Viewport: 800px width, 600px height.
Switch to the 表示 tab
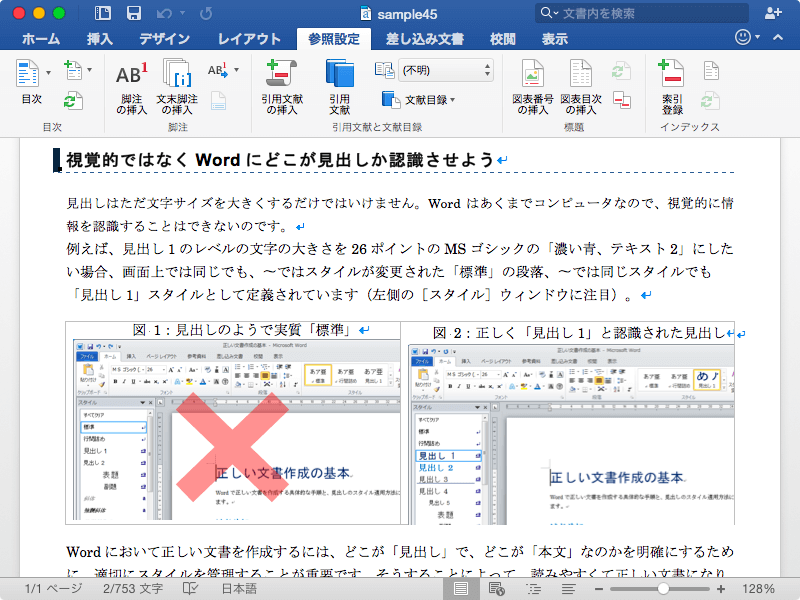[555, 39]
